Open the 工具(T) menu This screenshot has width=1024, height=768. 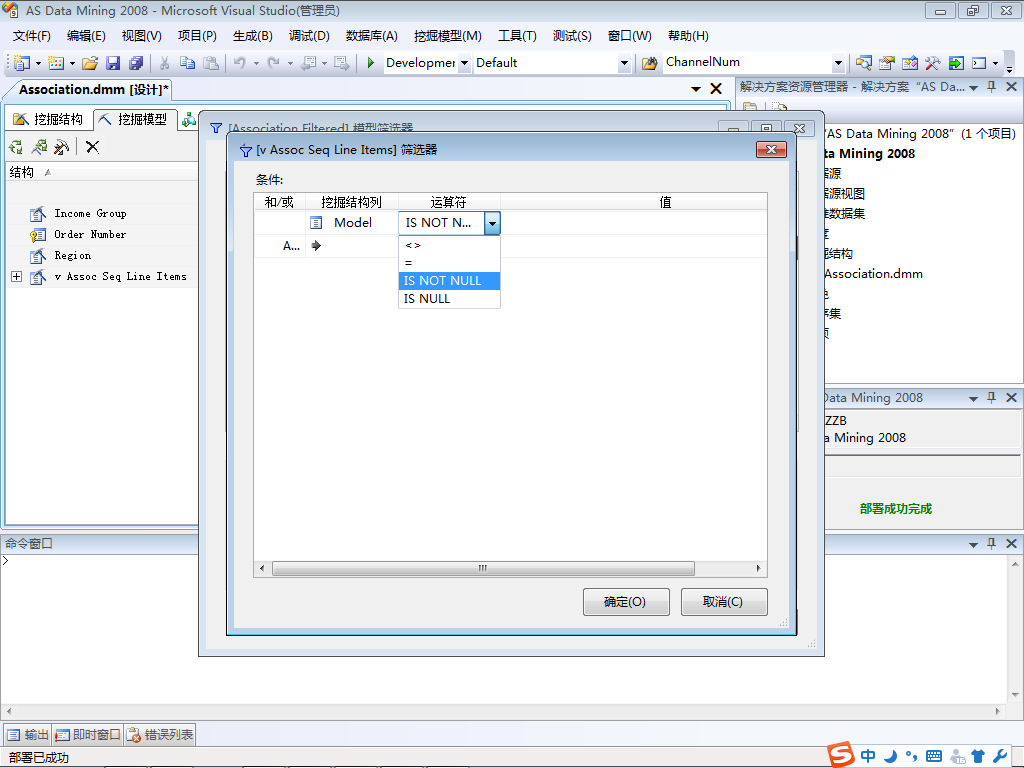pyautogui.click(x=517, y=36)
